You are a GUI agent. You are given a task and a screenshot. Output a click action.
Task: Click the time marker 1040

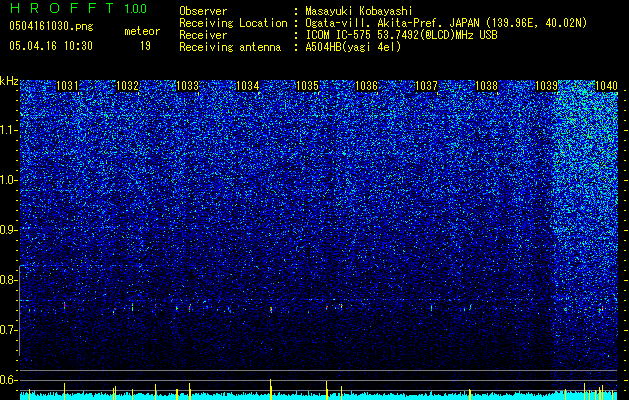606,86
